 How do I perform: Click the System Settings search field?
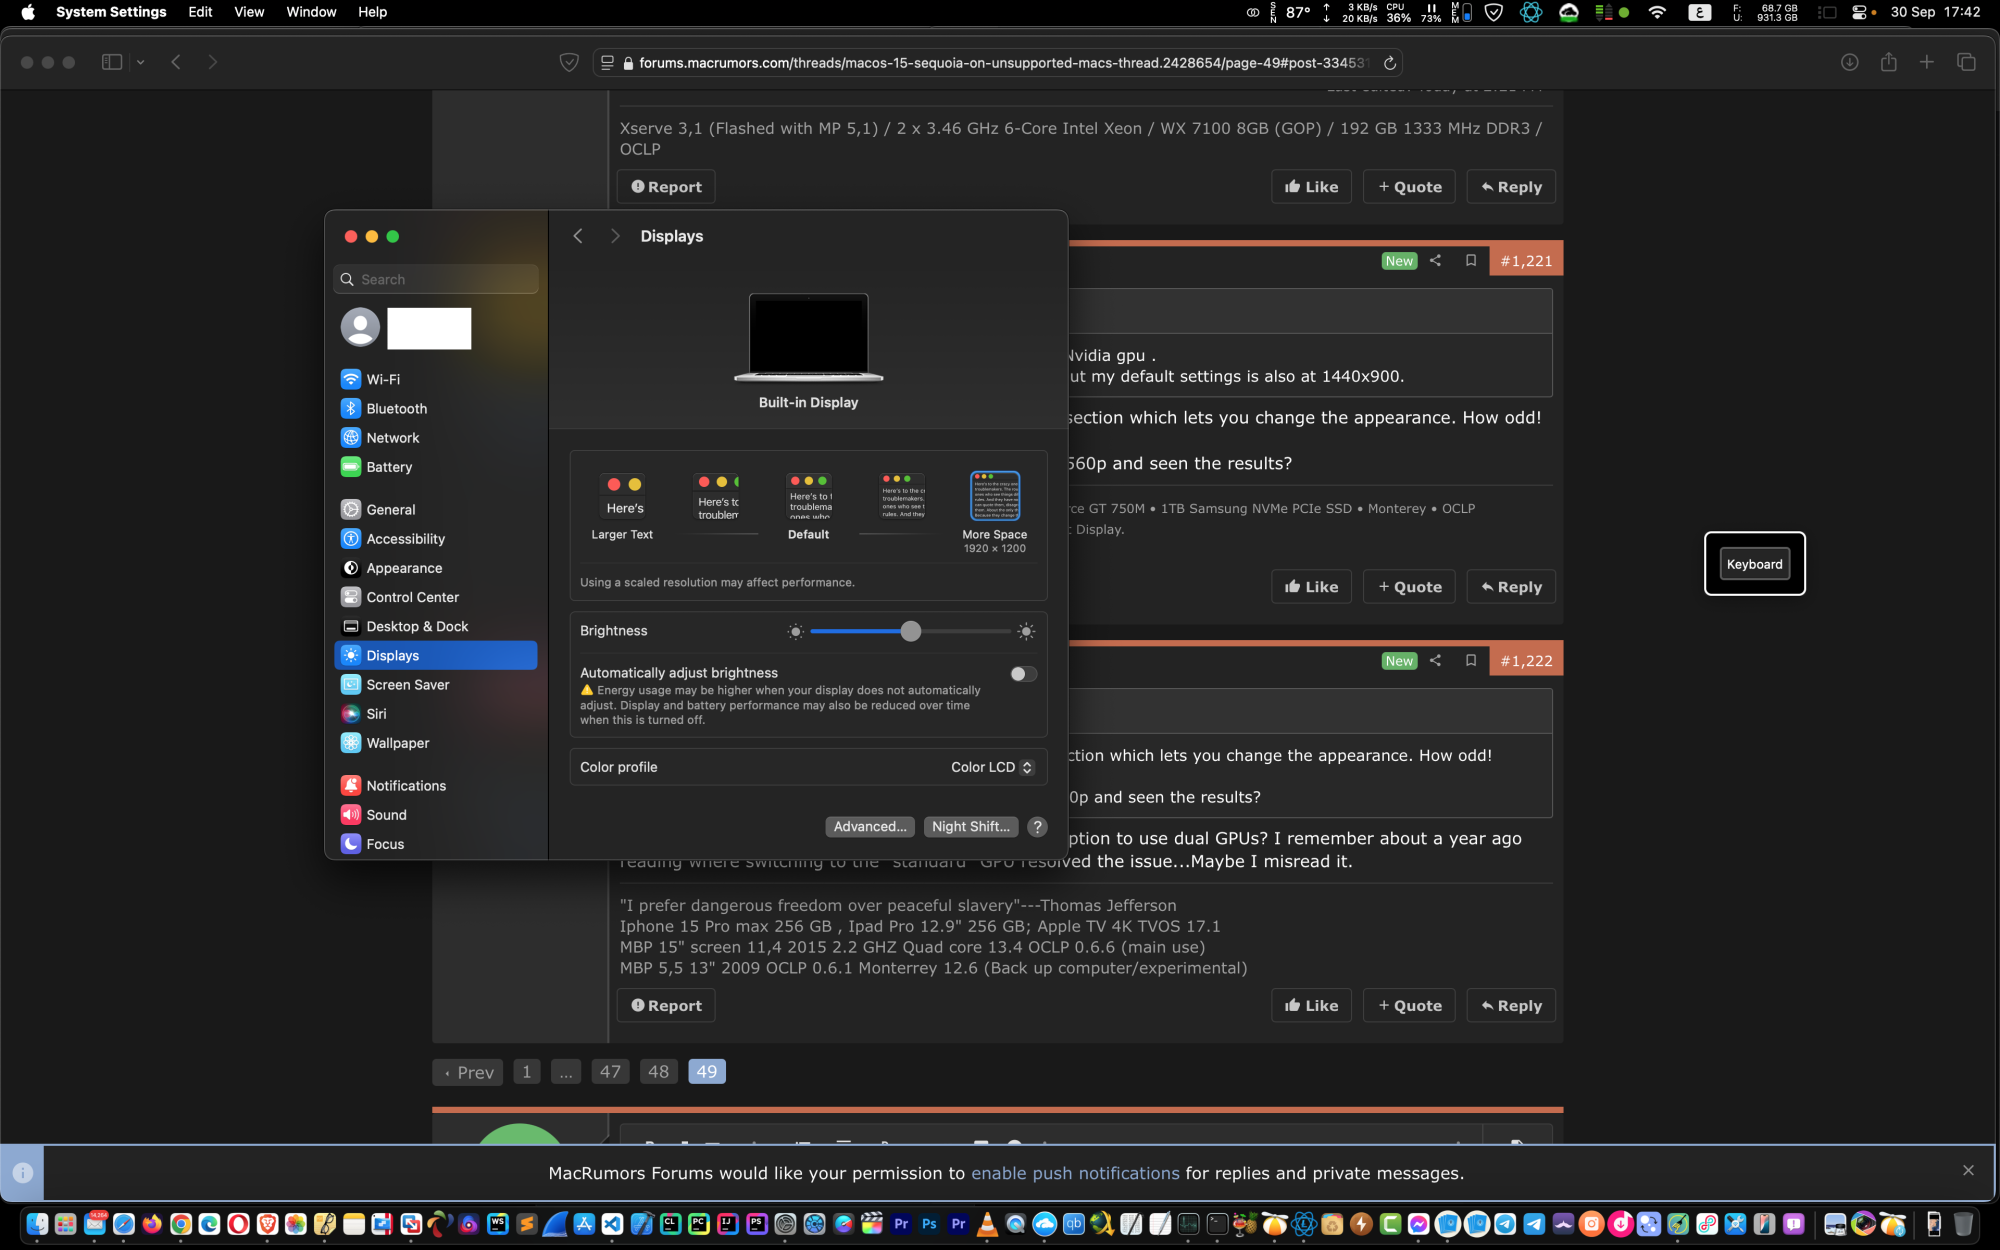point(436,279)
